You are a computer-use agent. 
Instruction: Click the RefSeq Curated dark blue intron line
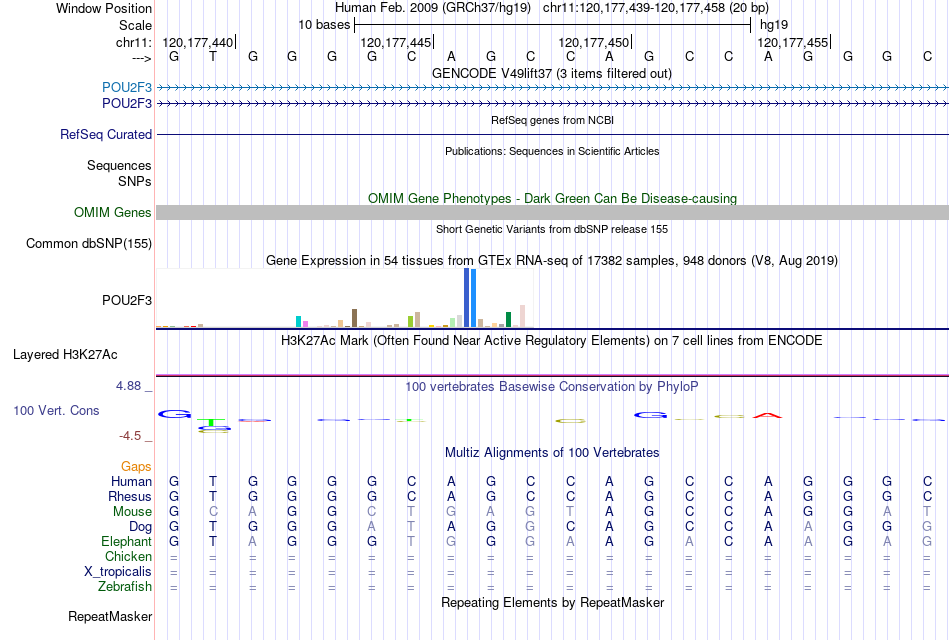552,135
